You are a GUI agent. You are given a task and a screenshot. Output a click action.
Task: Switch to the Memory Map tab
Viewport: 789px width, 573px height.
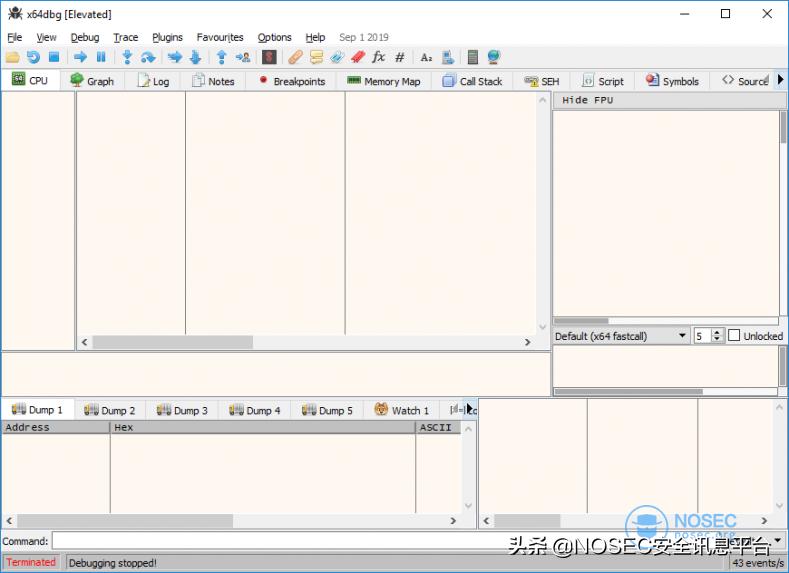click(x=383, y=81)
